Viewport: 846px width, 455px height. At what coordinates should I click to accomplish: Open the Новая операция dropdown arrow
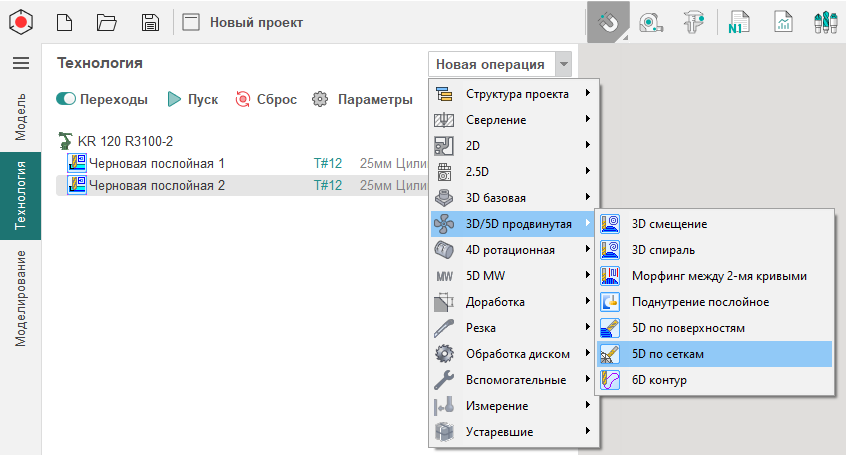pos(564,64)
